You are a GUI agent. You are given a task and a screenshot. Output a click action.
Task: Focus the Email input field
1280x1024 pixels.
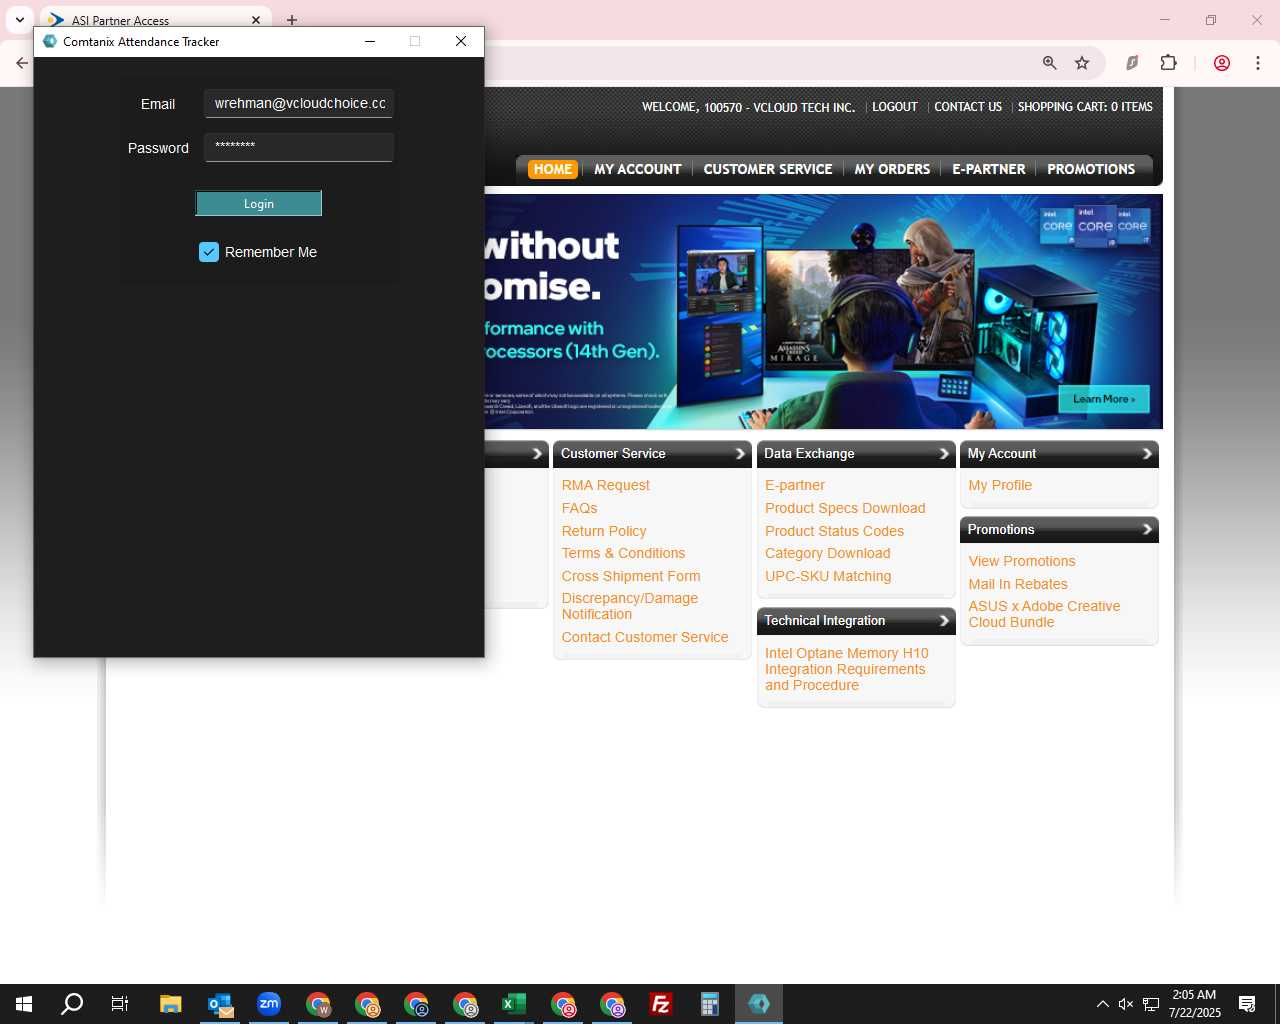coord(299,104)
